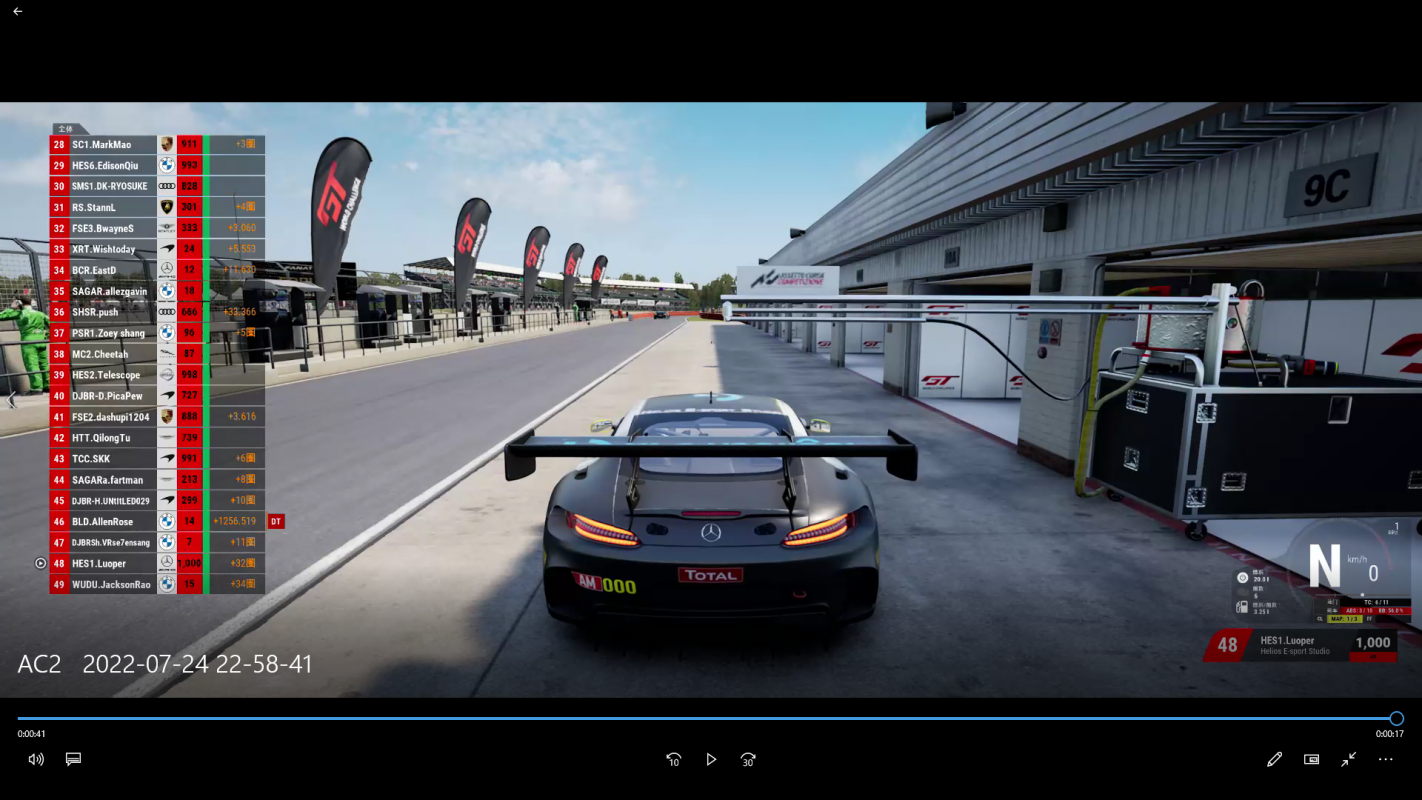The height and width of the screenshot is (800, 1422).
Task: Click leaderboard row SAGAR.allezgavin
Action: (x=157, y=292)
